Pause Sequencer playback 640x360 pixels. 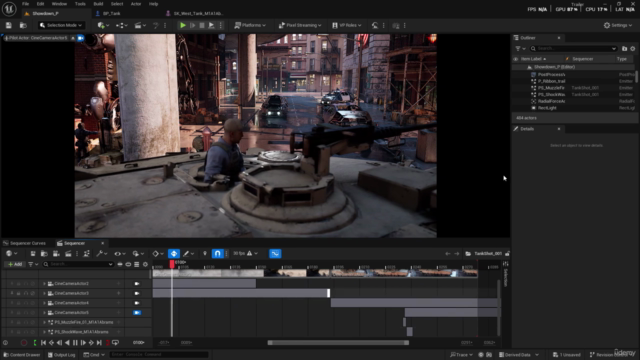coord(75,343)
